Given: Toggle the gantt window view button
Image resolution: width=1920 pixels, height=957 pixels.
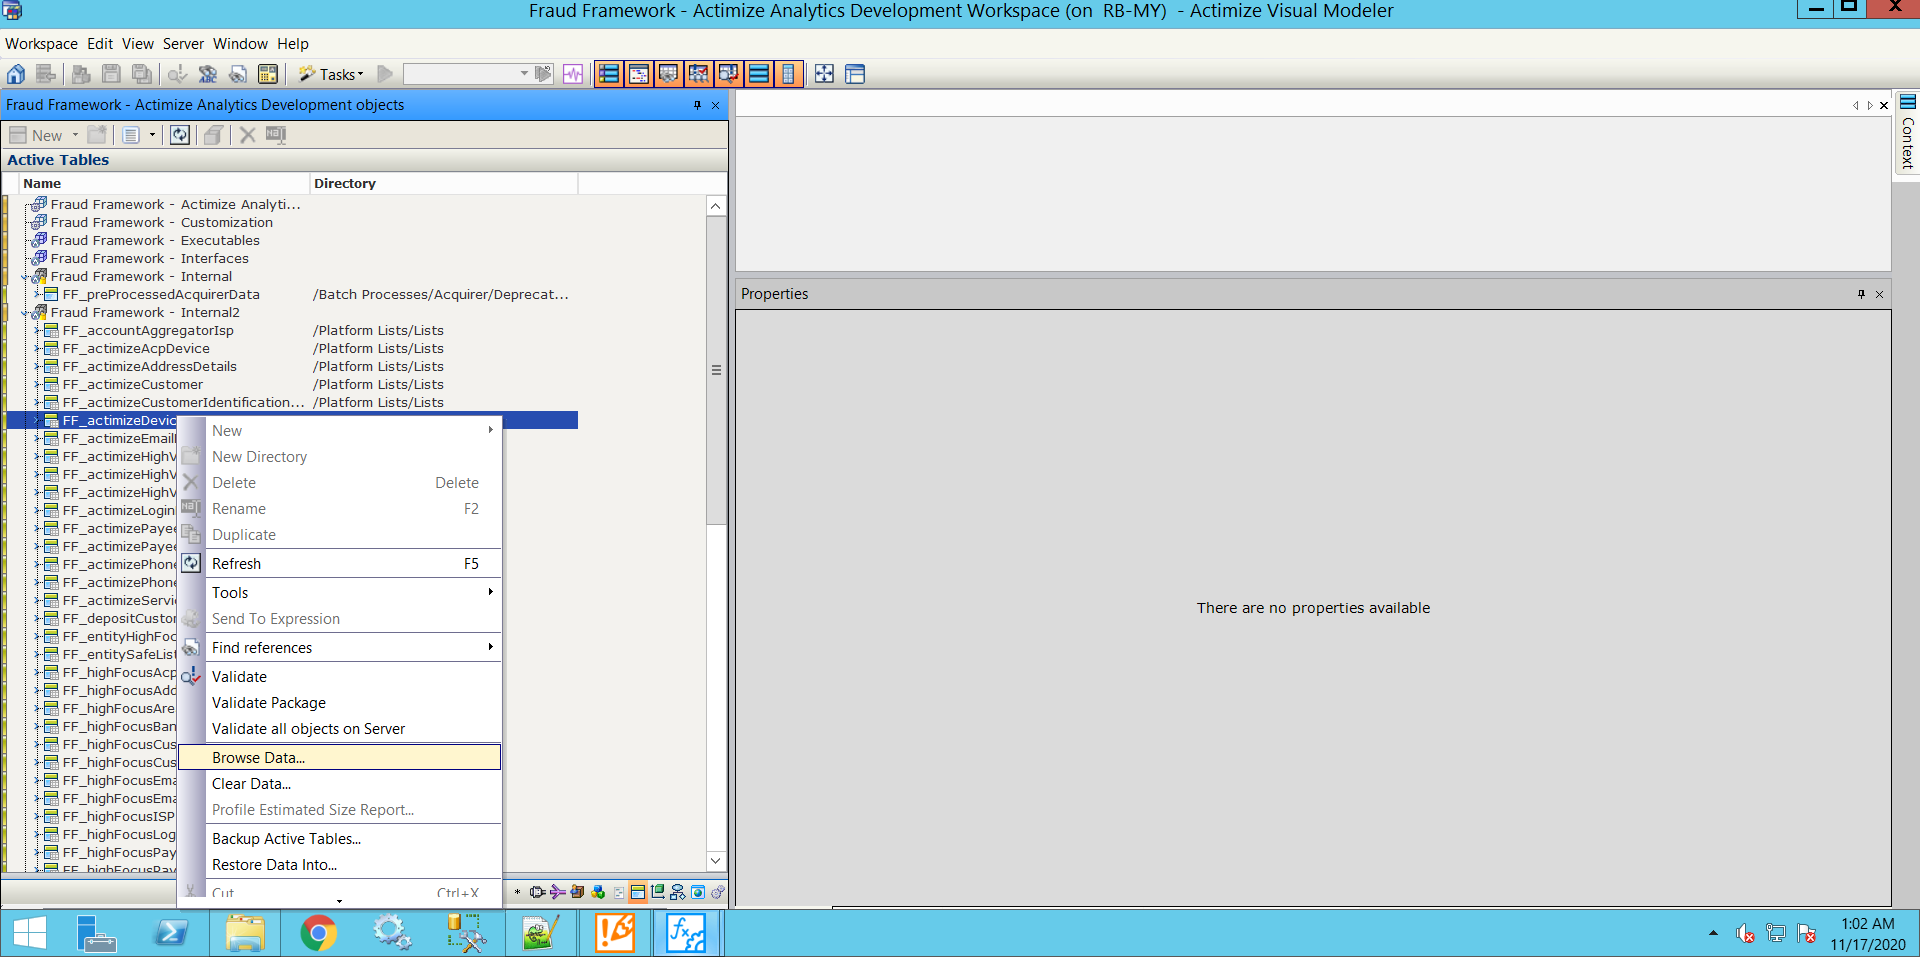Looking at the screenshot, I should click(x=639, y=74).
